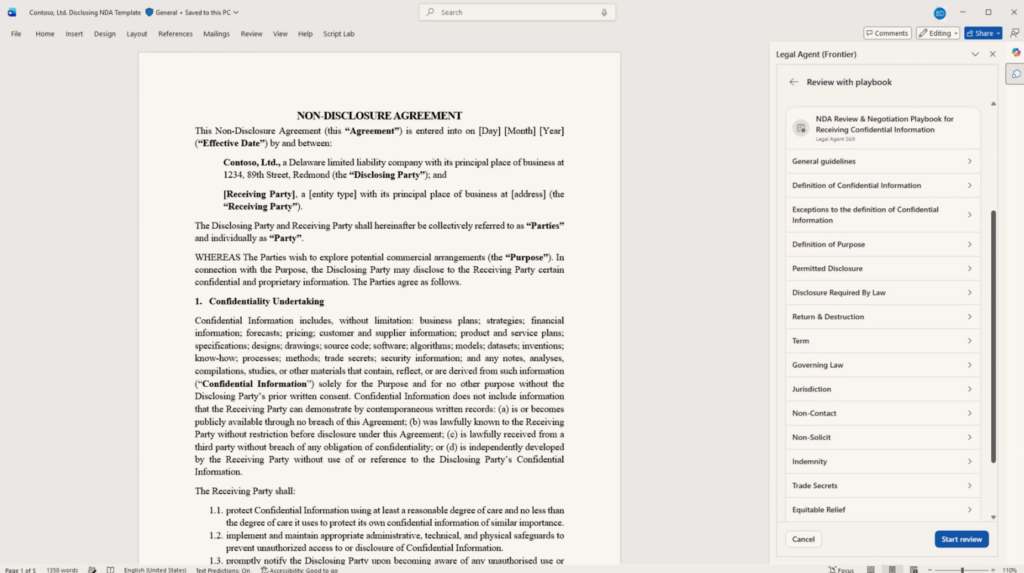The image size is (1024, 573).
Task: Click the microphone icon in the search box
Action: (604, 12)
